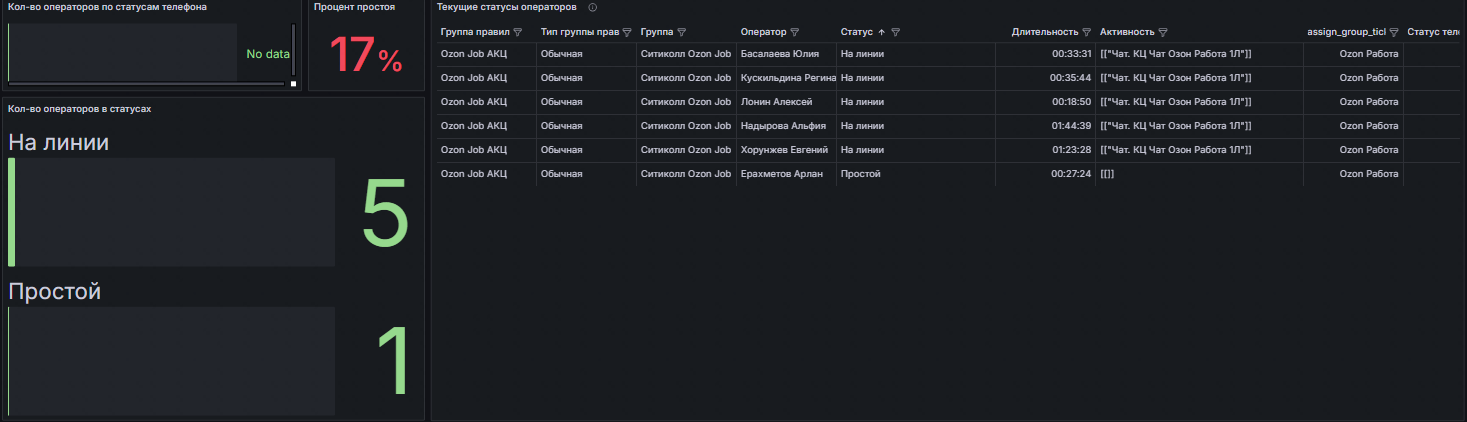This screenshot has height=422, width=1467.
Task: Click info icon beside Текущие статусы операторов
Action: [x=593, y=7]
